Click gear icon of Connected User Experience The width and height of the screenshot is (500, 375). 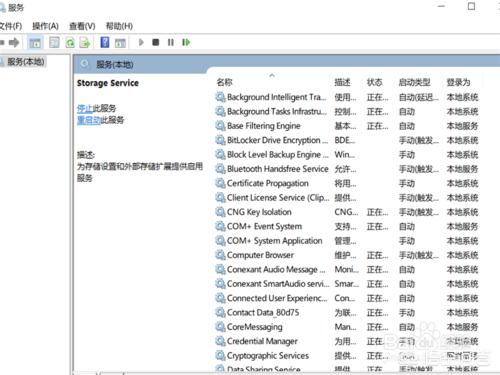click(x=220, y=298)
